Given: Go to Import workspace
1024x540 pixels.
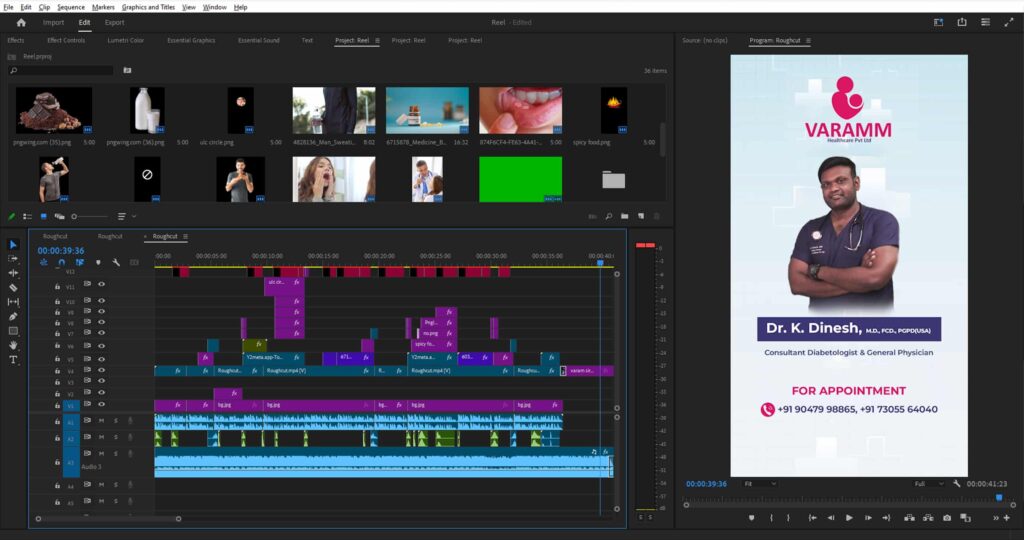Looking at the screenshot, I should click(x=54, y=22).
